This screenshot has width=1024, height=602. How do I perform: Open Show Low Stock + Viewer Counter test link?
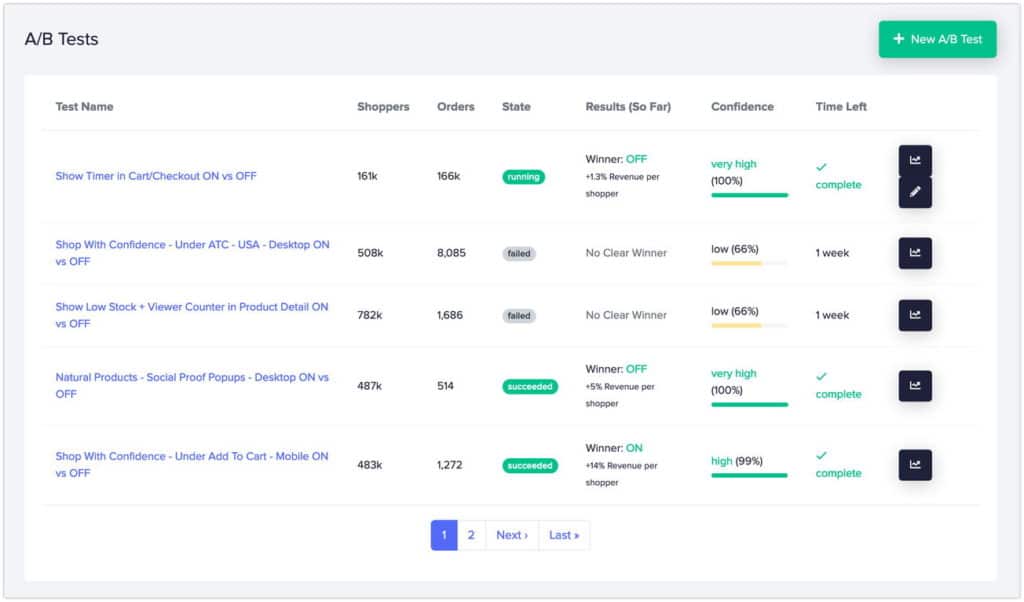point(192,315)
